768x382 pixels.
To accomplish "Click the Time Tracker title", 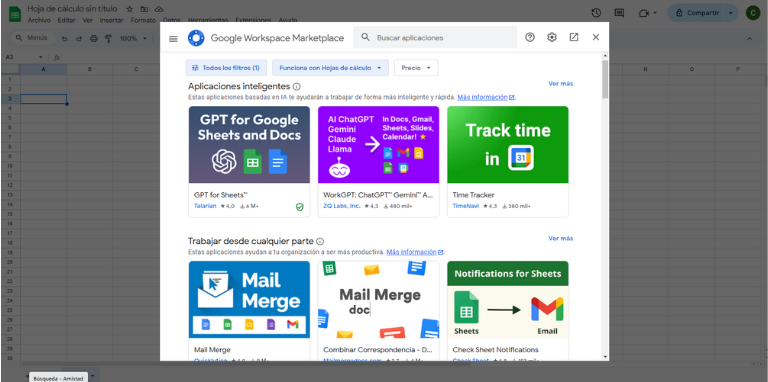I will coord(473,195).
